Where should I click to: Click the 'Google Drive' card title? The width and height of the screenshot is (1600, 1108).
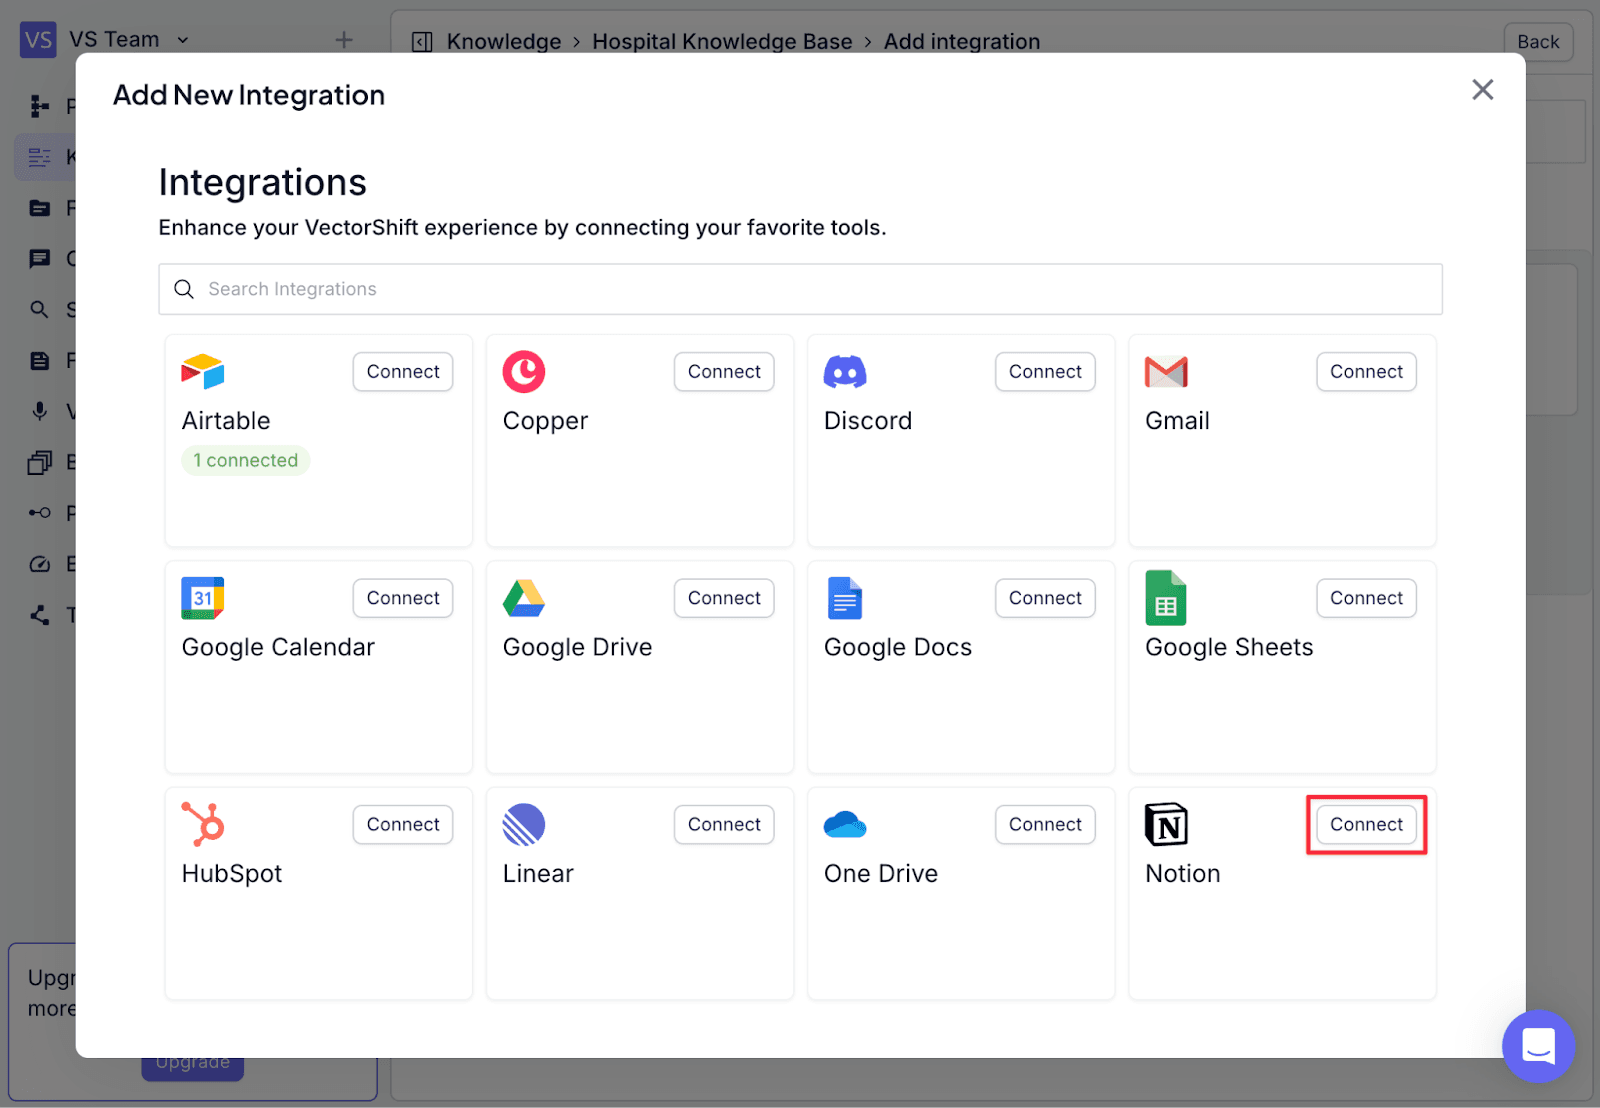pyautogui.click(x=577, y=648)
